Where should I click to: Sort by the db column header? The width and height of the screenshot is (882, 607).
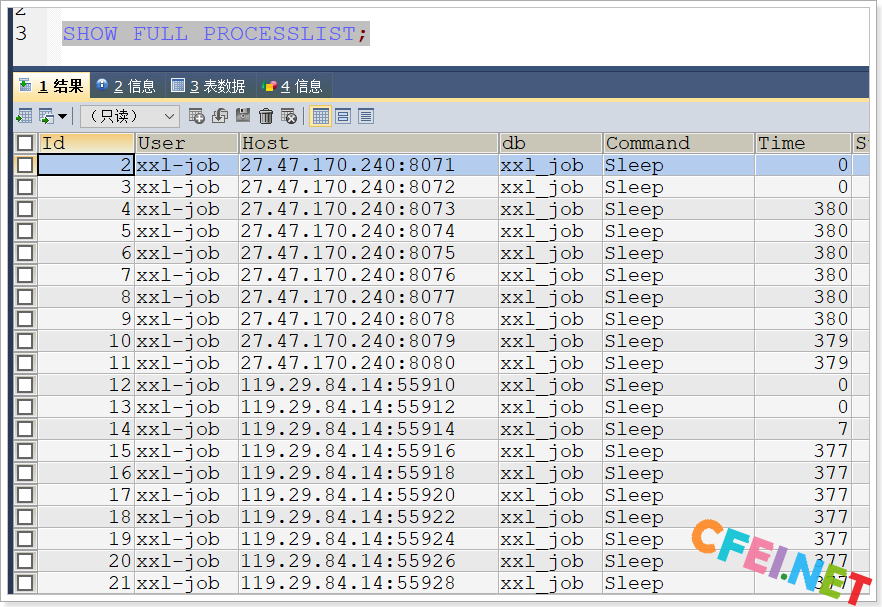coord(550,143)
